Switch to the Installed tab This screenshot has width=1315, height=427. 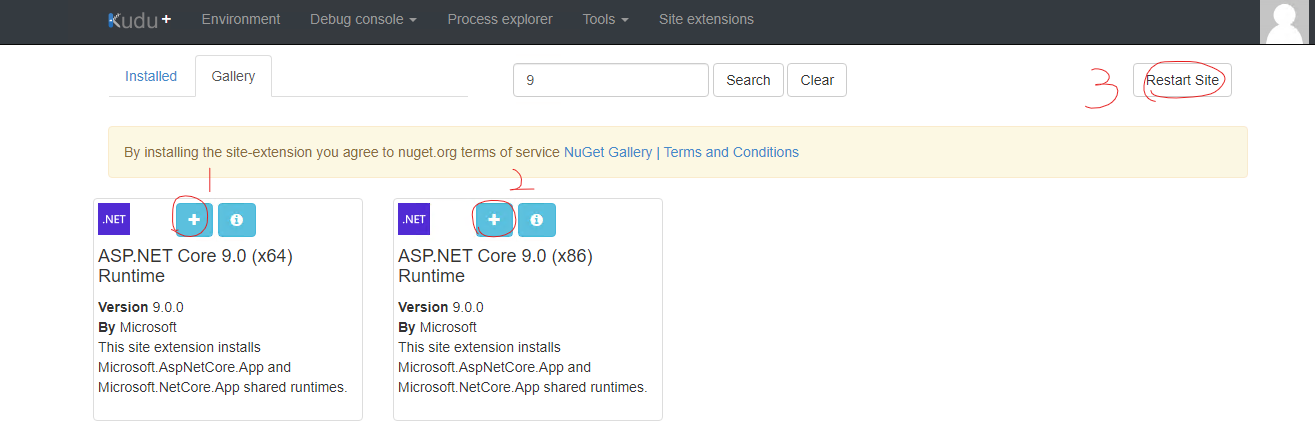(x=151, y=76)
